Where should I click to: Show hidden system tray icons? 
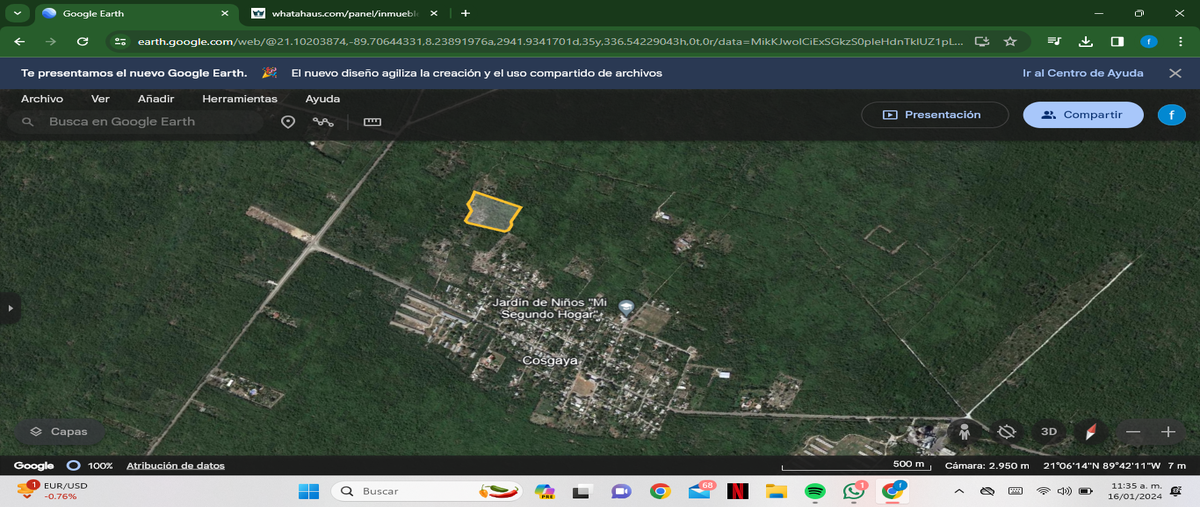959,491
